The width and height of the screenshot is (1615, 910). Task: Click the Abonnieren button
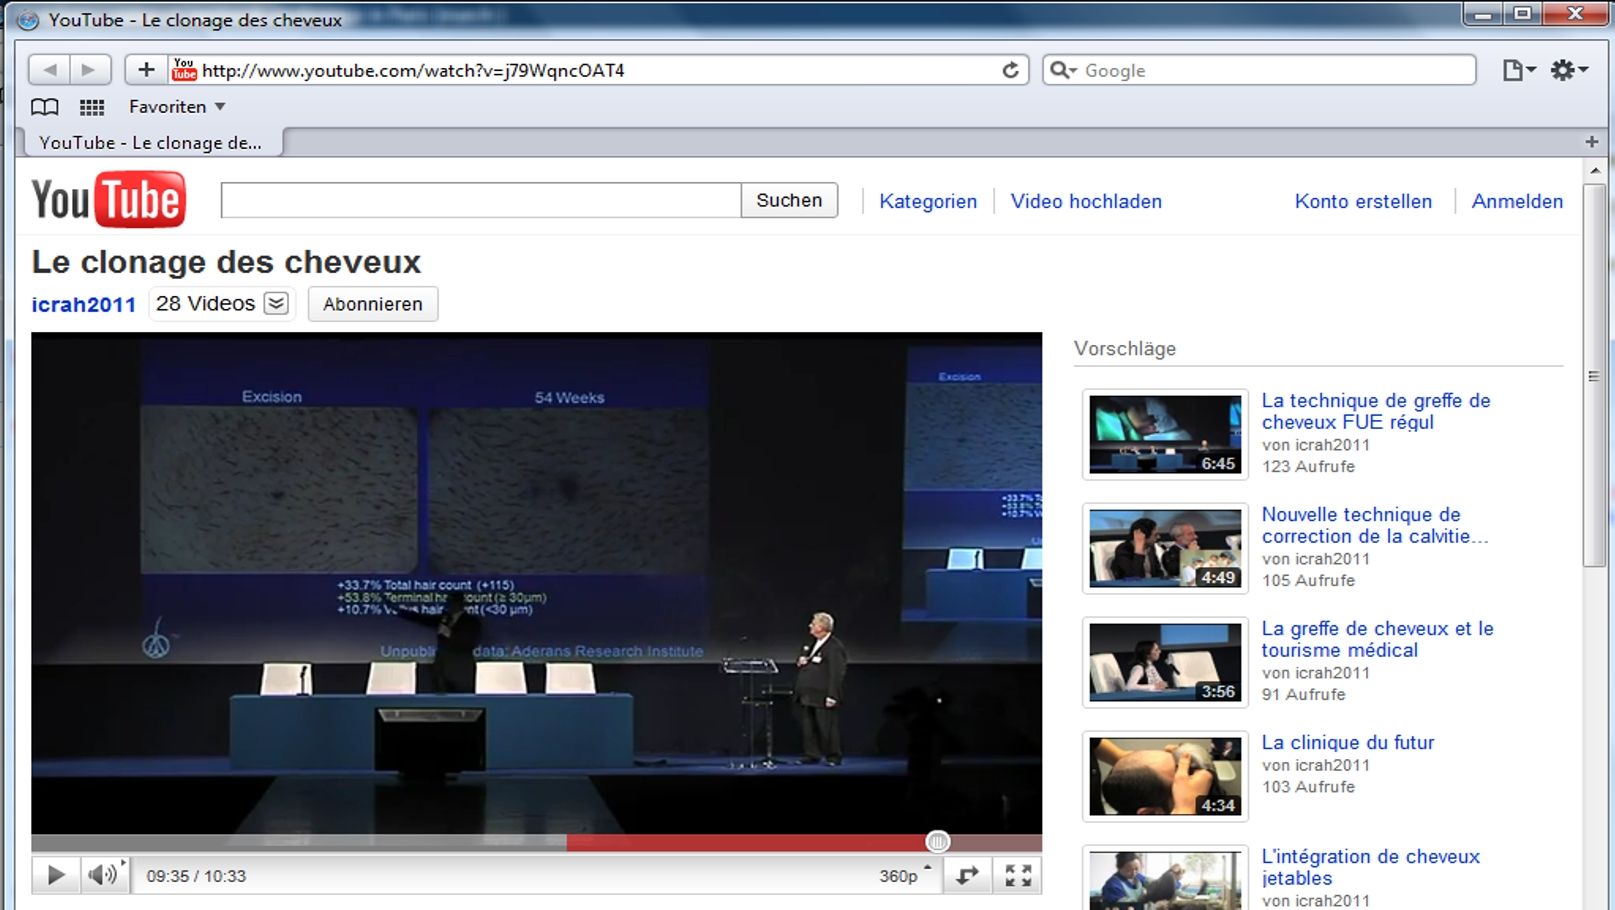point(372,304)
